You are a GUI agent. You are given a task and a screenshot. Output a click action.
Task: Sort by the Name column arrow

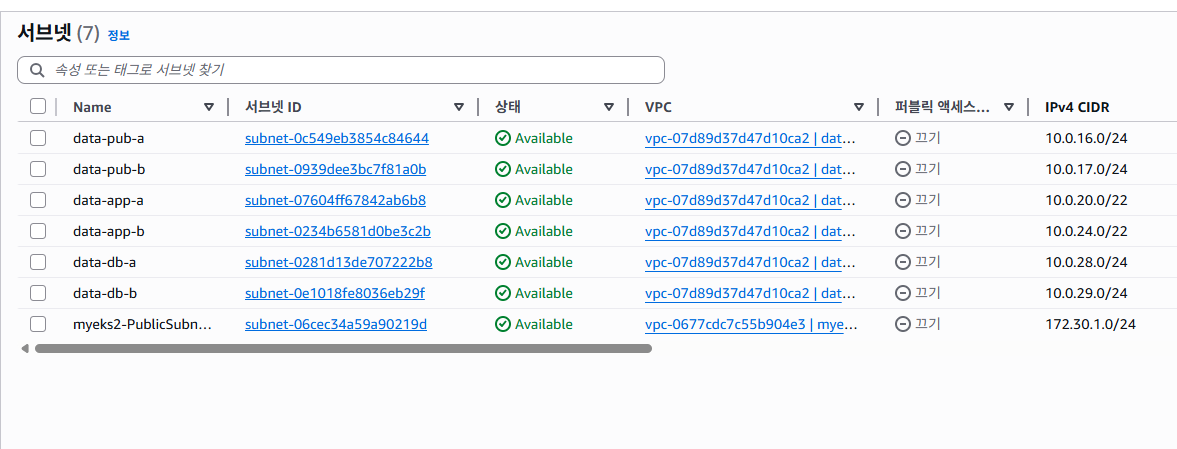pos(209,107)
